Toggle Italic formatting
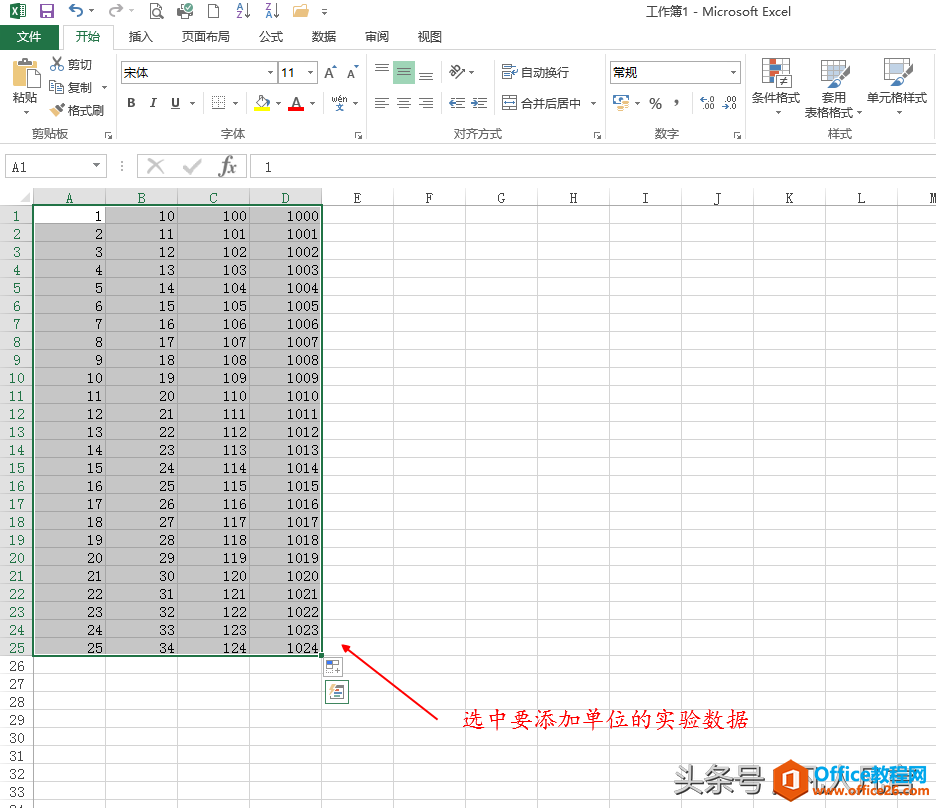Image resolution: width=936 pixels, height=808 pixels. 153,103
